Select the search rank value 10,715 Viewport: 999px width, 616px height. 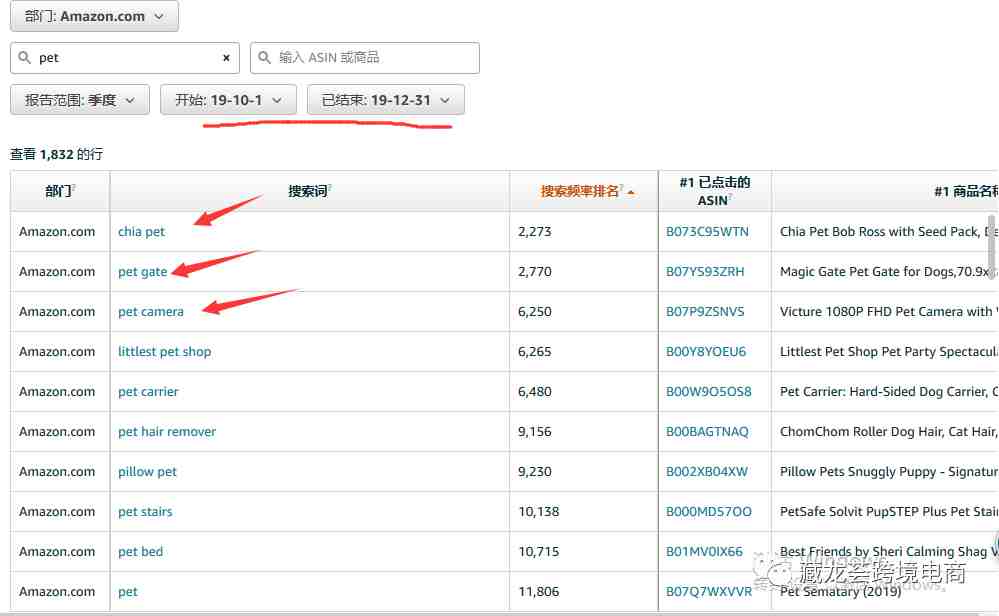coord(538,552)
